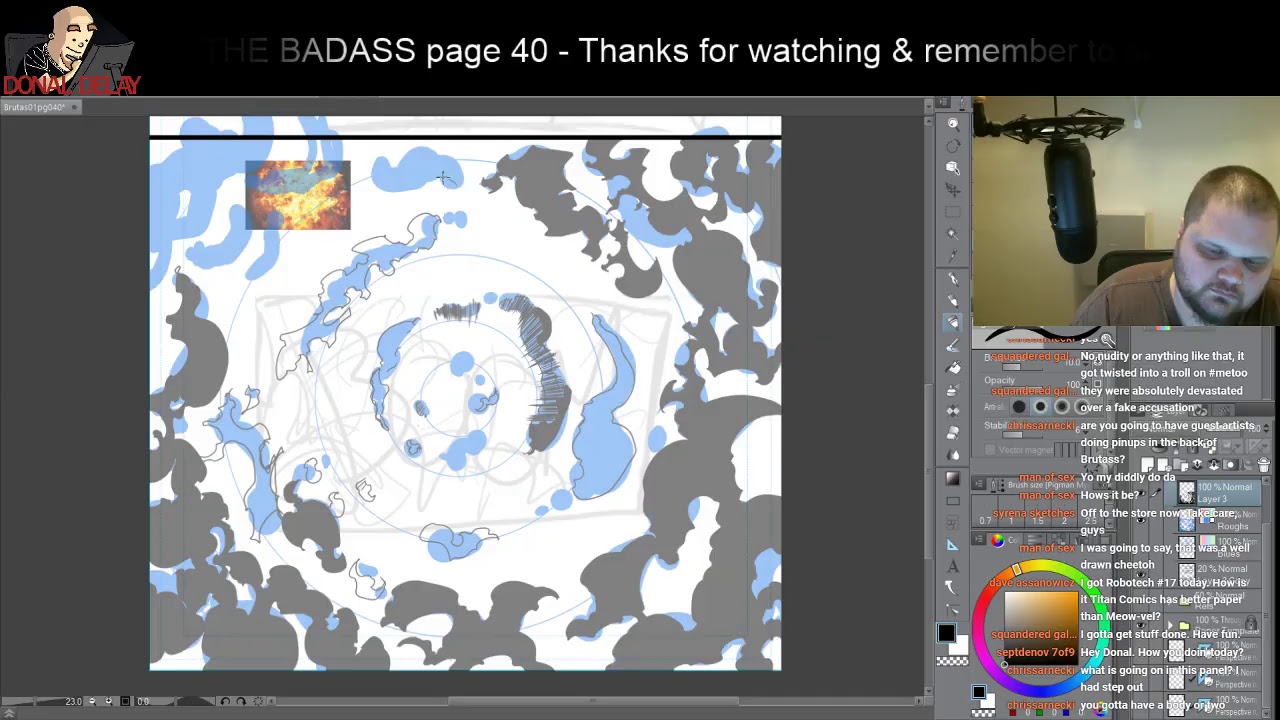
Task: Pick the Auto select magic wand tool
Action: tap(953, 234)
